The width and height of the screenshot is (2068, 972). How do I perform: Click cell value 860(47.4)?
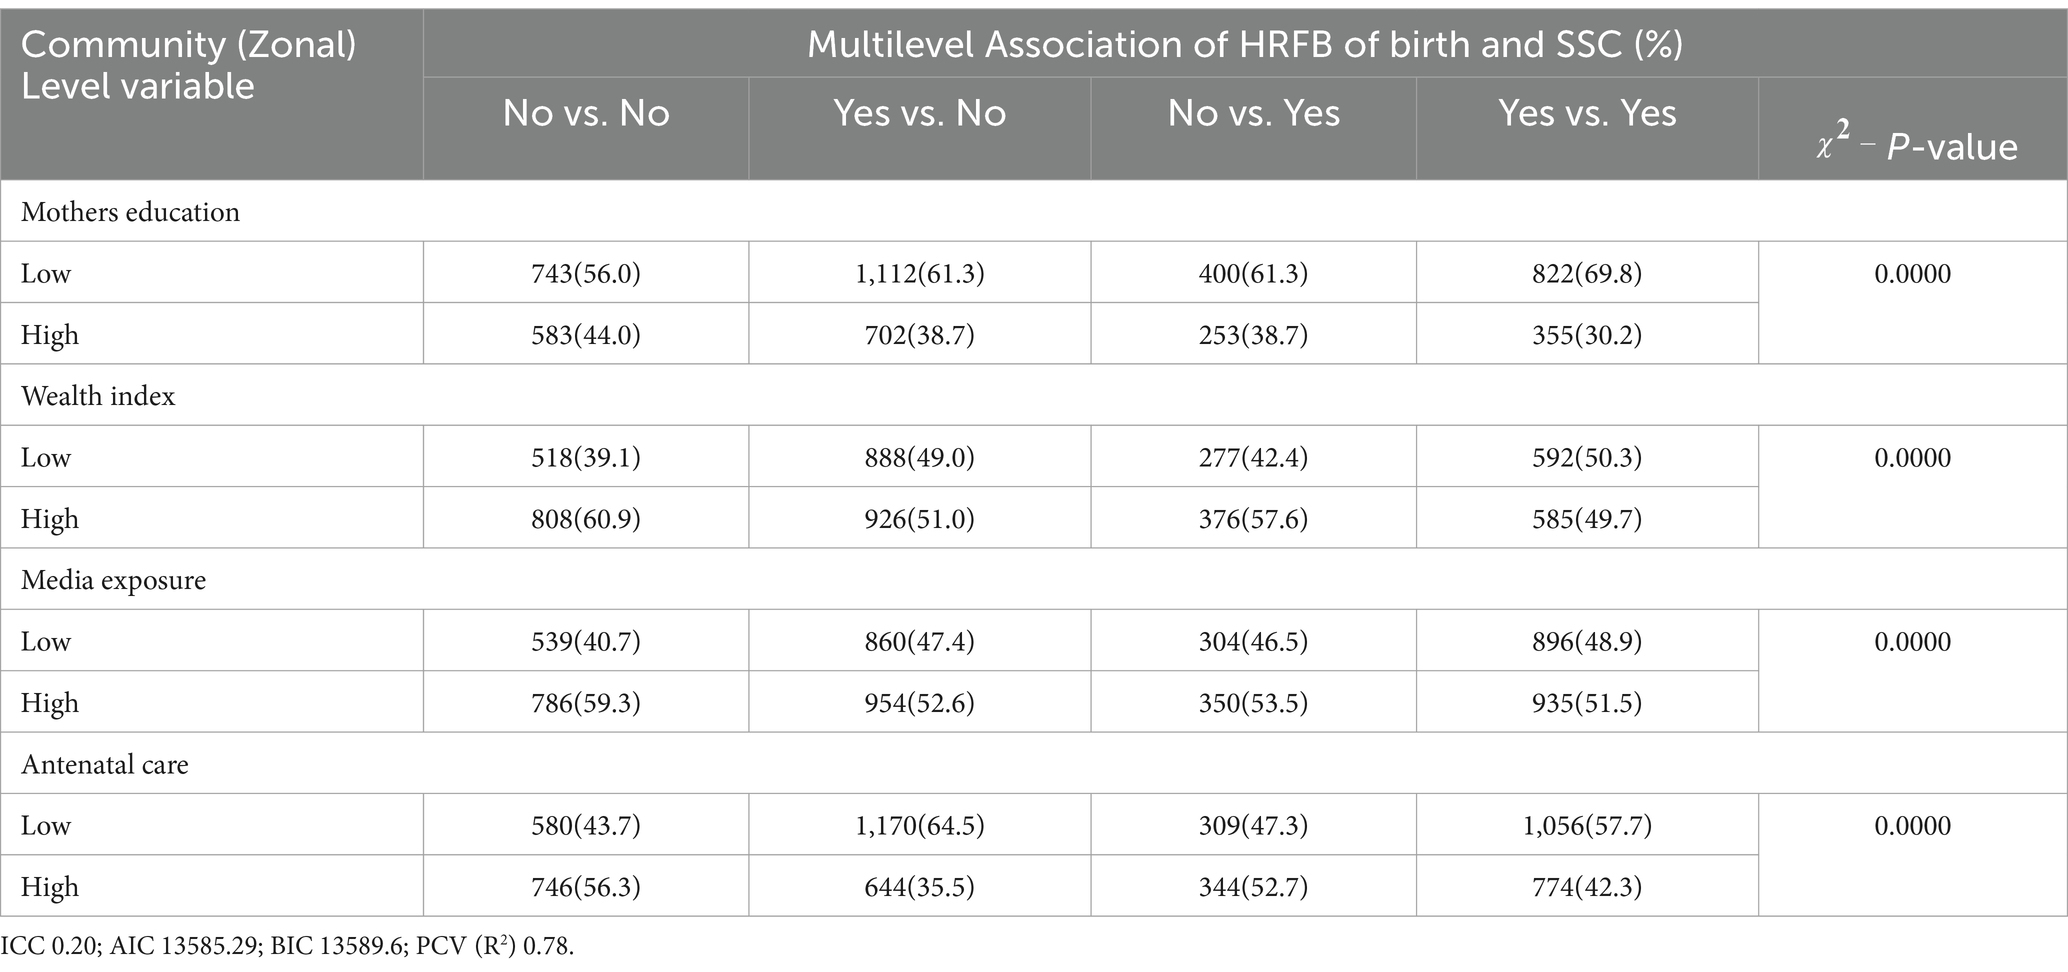920,642
